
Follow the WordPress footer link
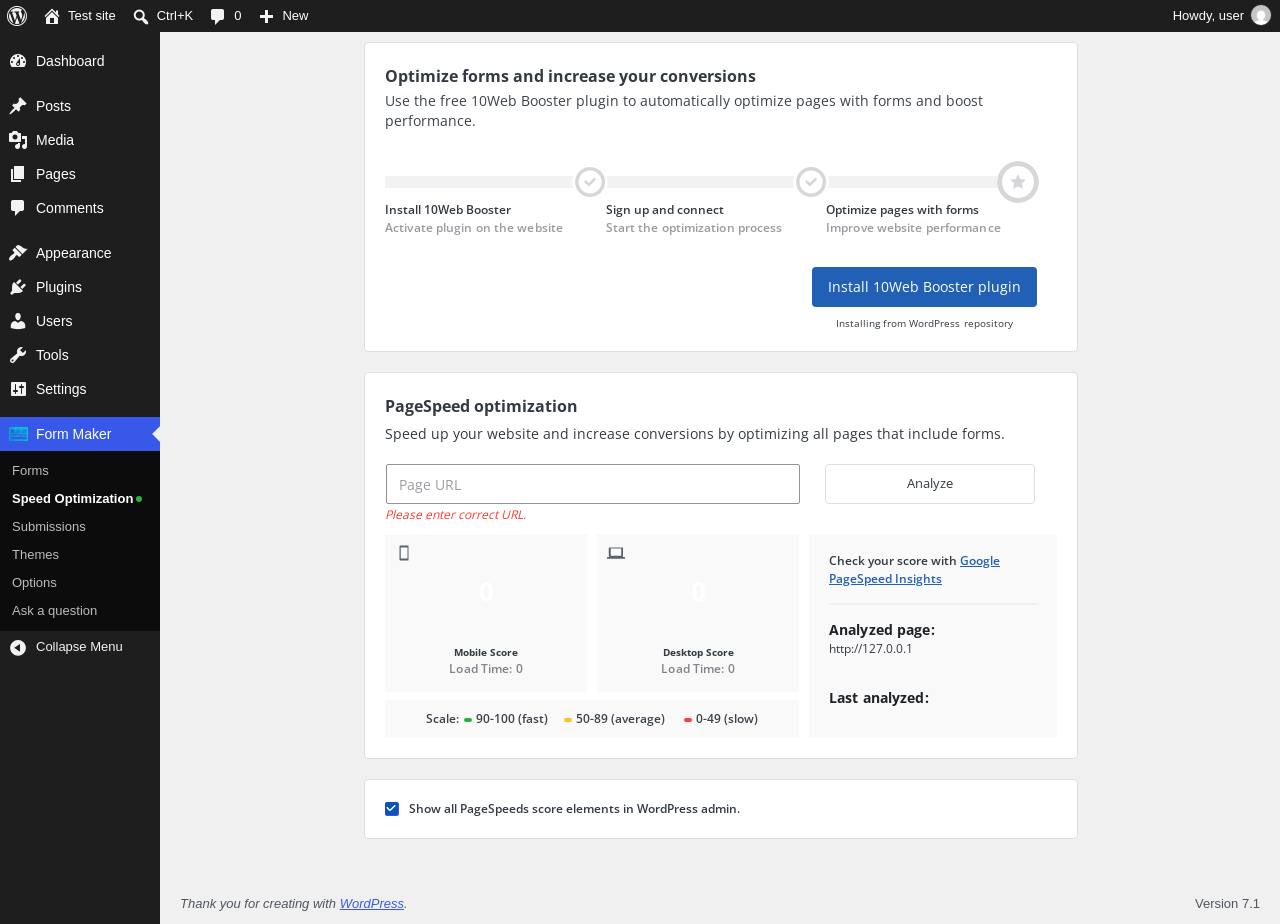[x=372, y=903]
